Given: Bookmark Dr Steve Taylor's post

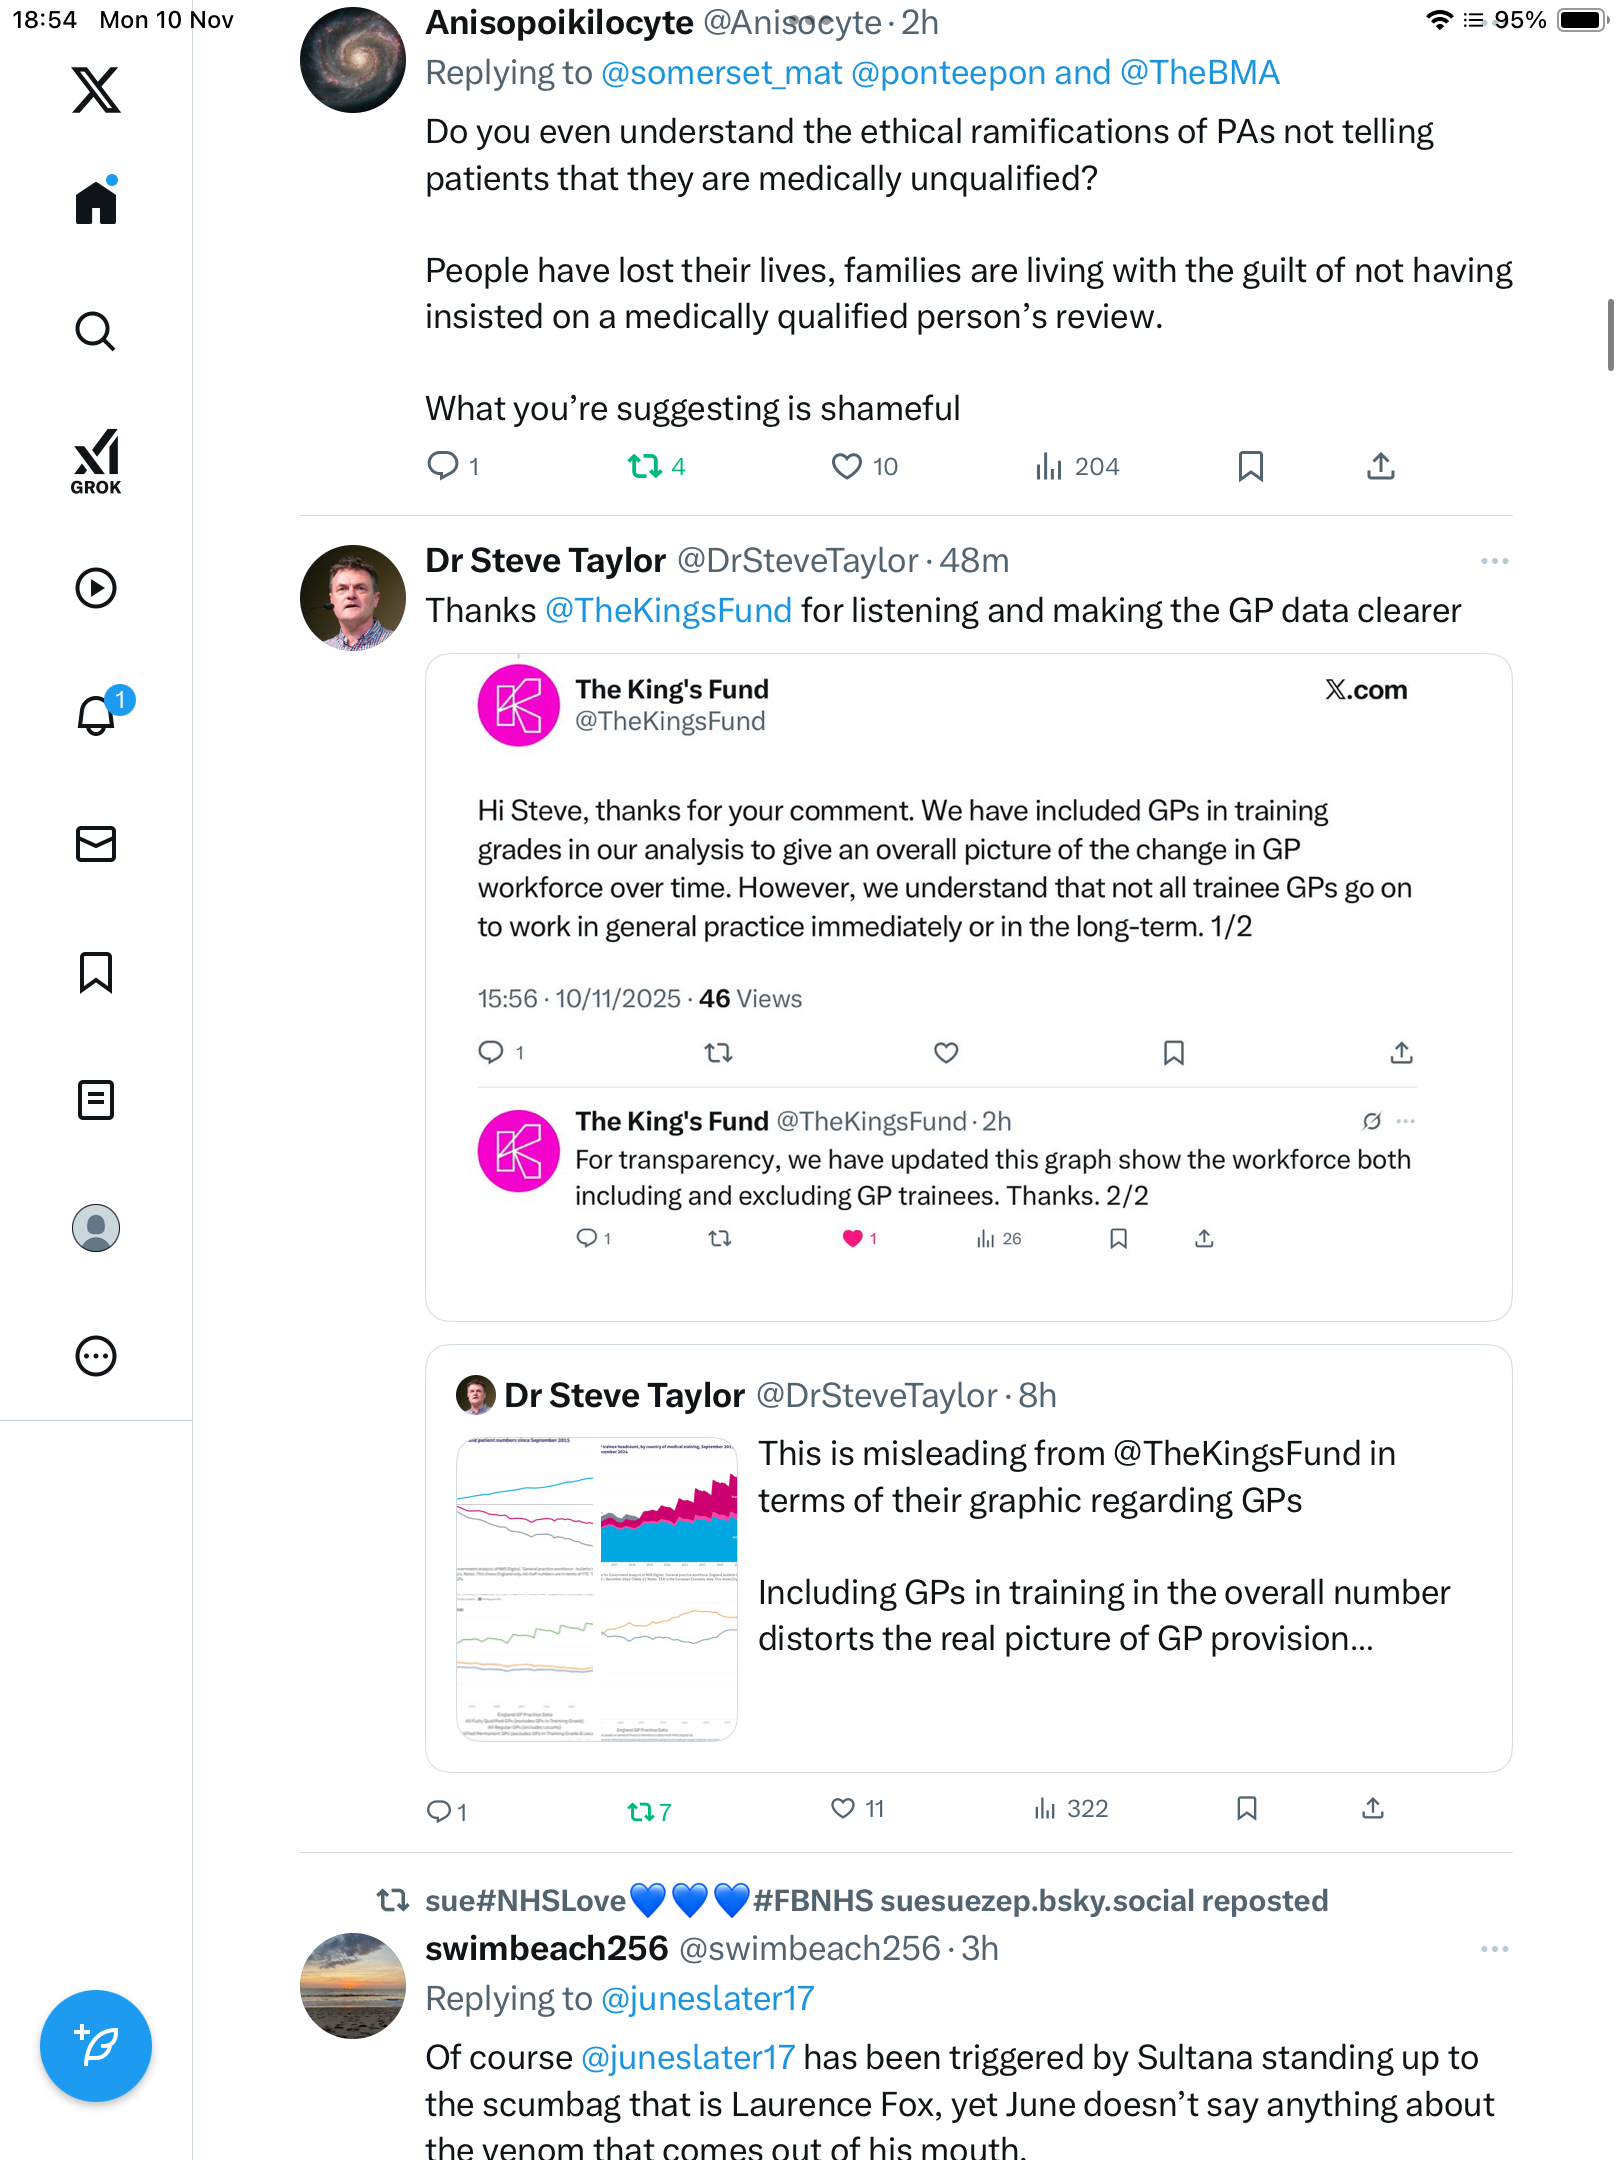Looking at the screenshot, I should (1247, 1808).
